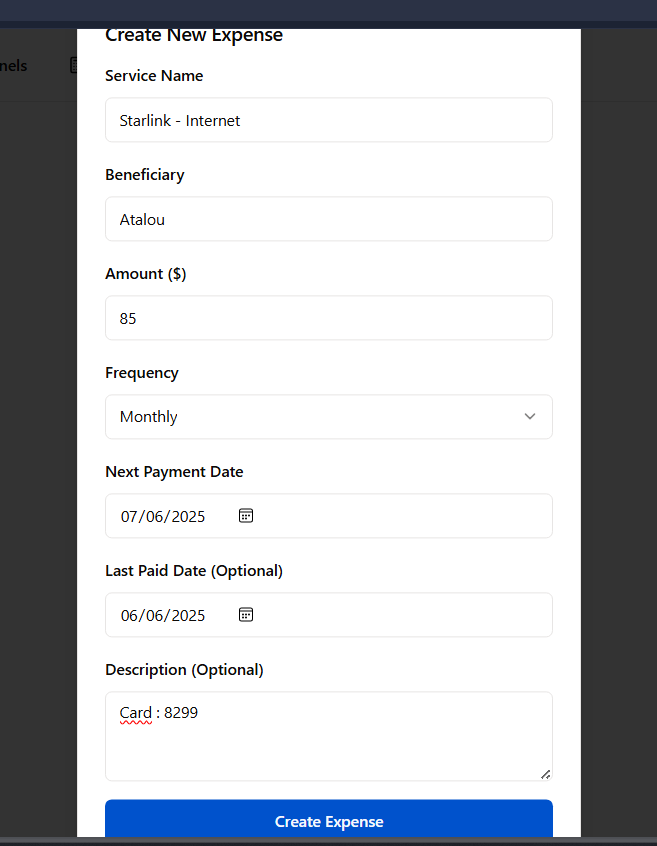Open the Monthly frequency selector
Image resolution: width=657 pixels, height=846 pixels.
pos(328,417)
